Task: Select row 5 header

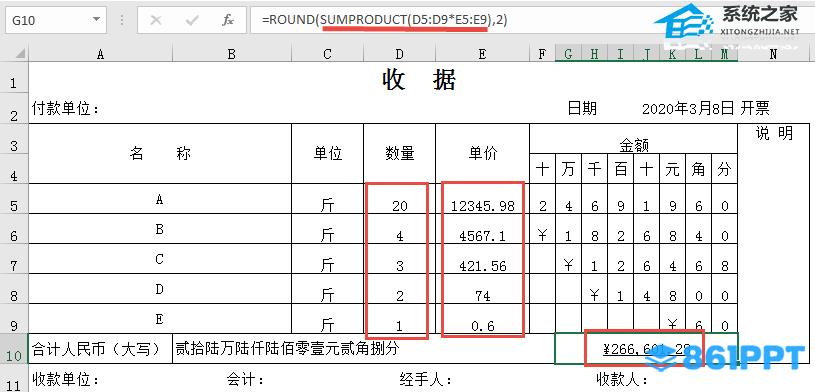Action: point(13,205)
